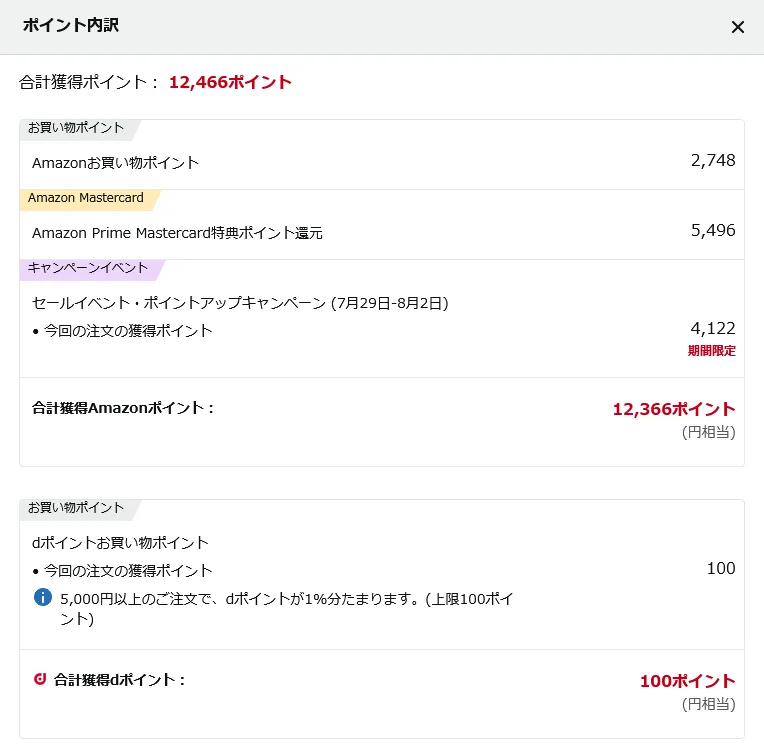The image size is (764, 755).
Task: Click the 合計獲得dポイント label
Action: coord(119,680)
